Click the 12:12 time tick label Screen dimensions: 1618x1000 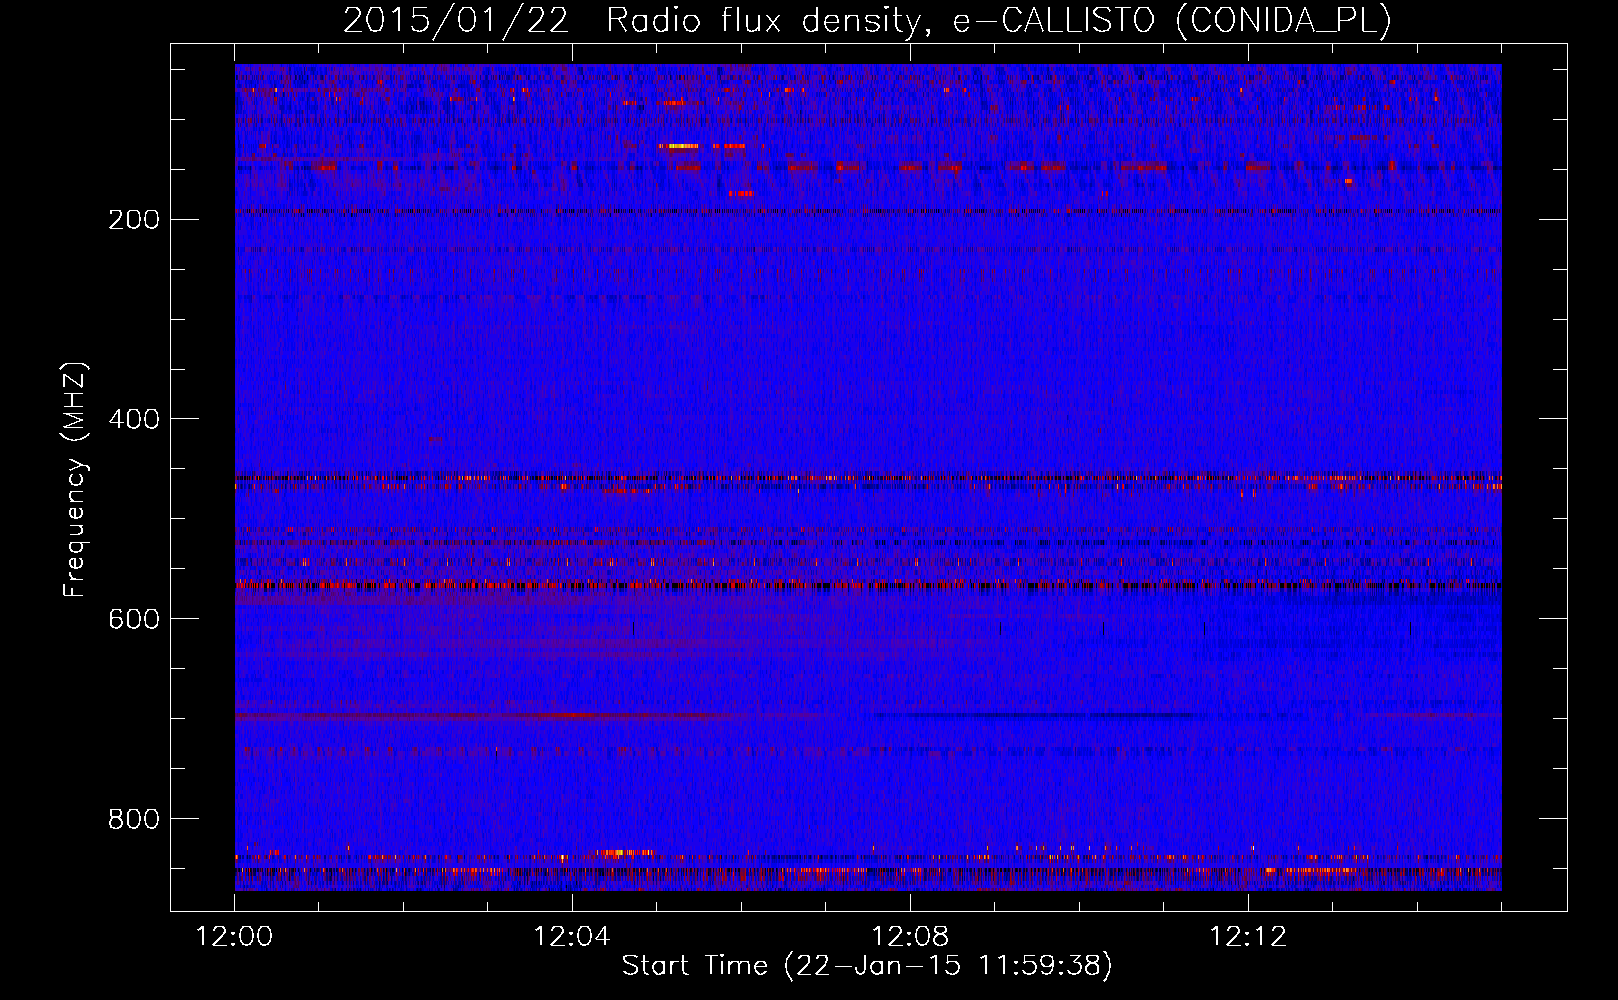pos(1248,936)
